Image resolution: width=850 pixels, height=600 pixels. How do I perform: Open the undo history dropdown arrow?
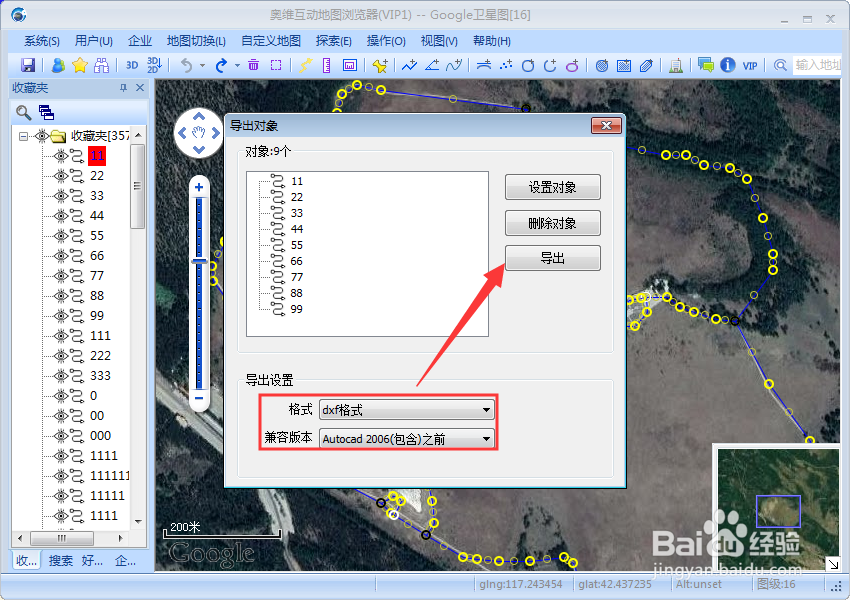[x=202, y=66]
